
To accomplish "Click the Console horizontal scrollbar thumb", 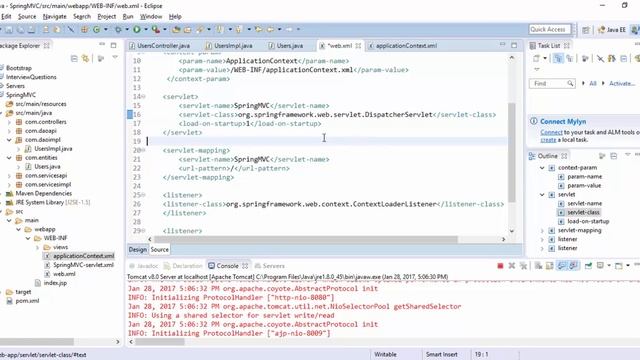I will (x=160, y=342).
